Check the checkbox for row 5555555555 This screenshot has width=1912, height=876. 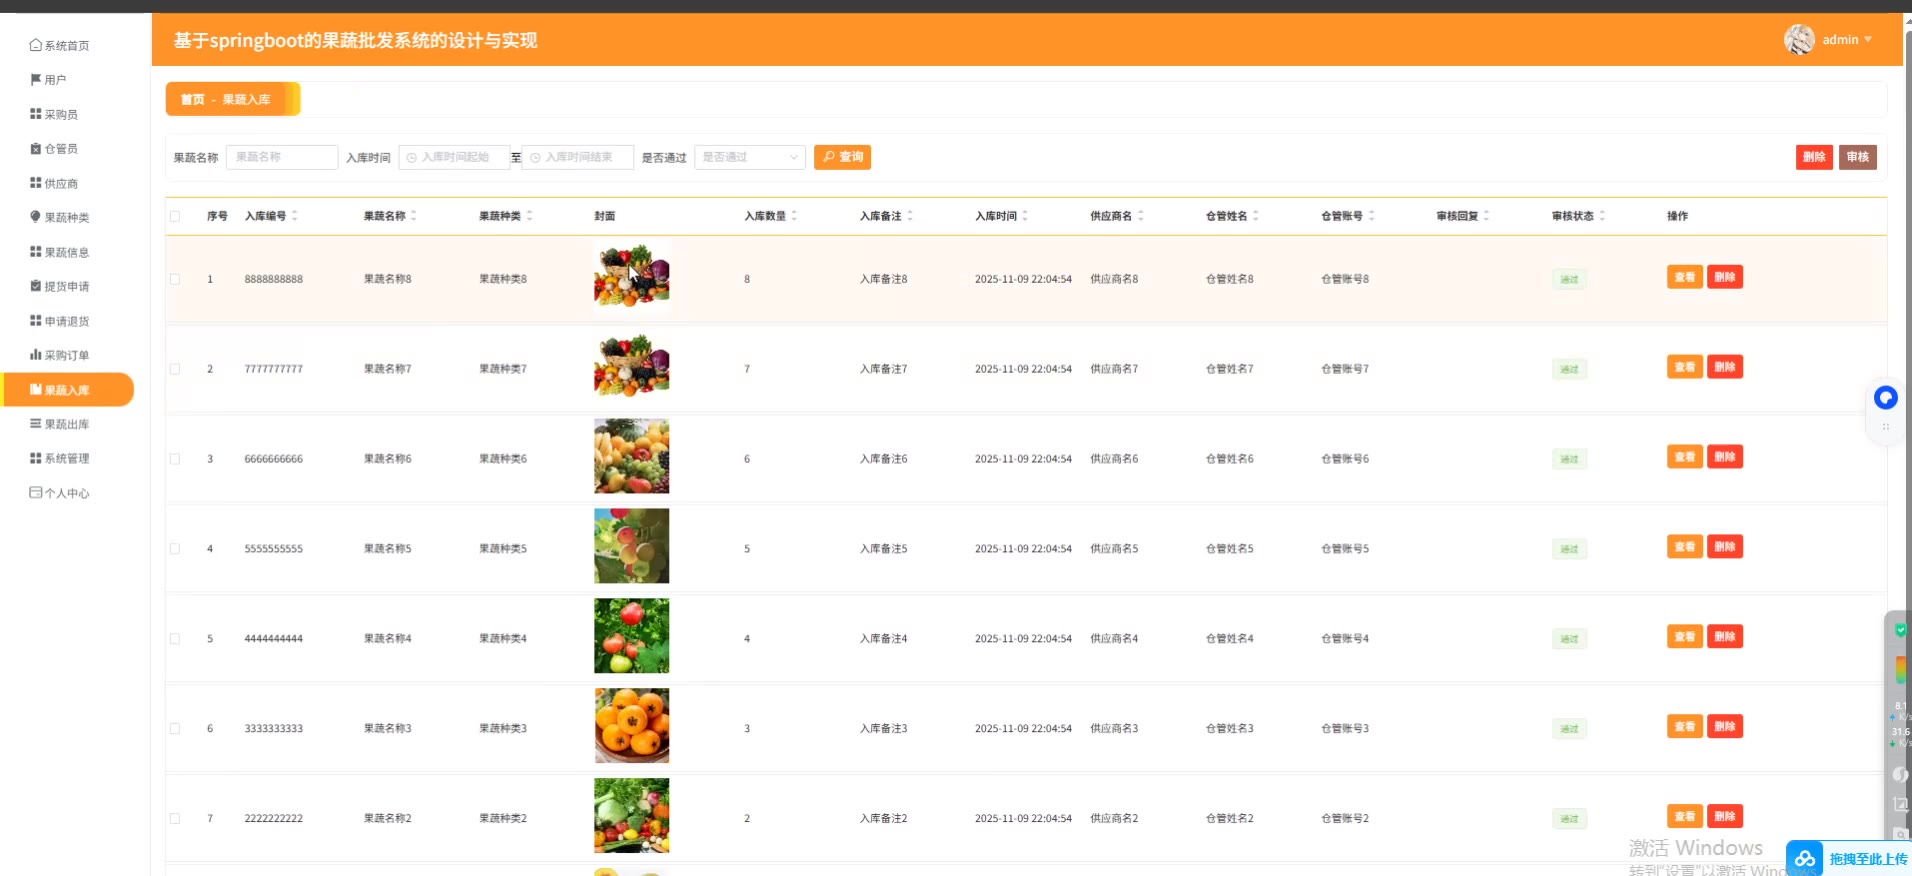click(x=175, y=549)
